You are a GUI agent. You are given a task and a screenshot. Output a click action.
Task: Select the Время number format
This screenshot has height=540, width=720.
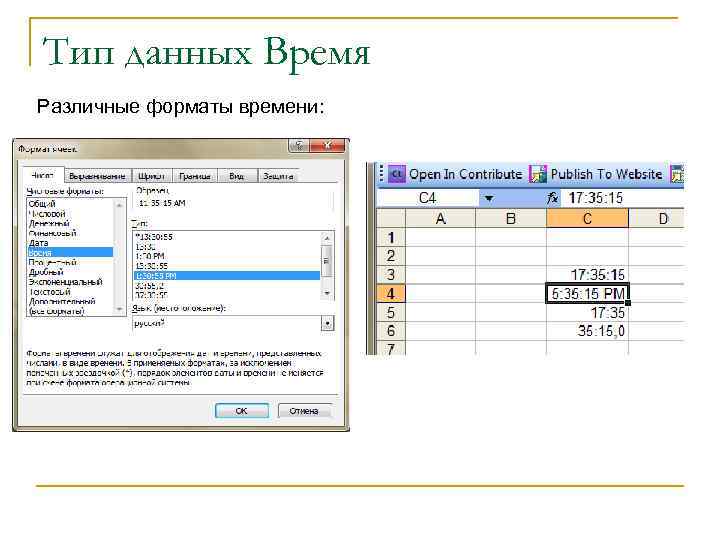click(x=70, y=253)
